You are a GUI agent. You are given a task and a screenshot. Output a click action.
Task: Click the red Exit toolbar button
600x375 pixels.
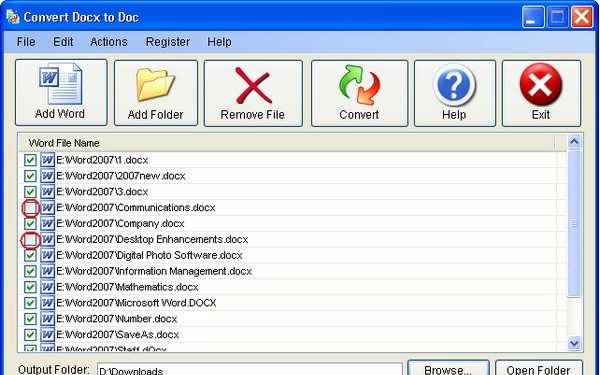[541, 93]
